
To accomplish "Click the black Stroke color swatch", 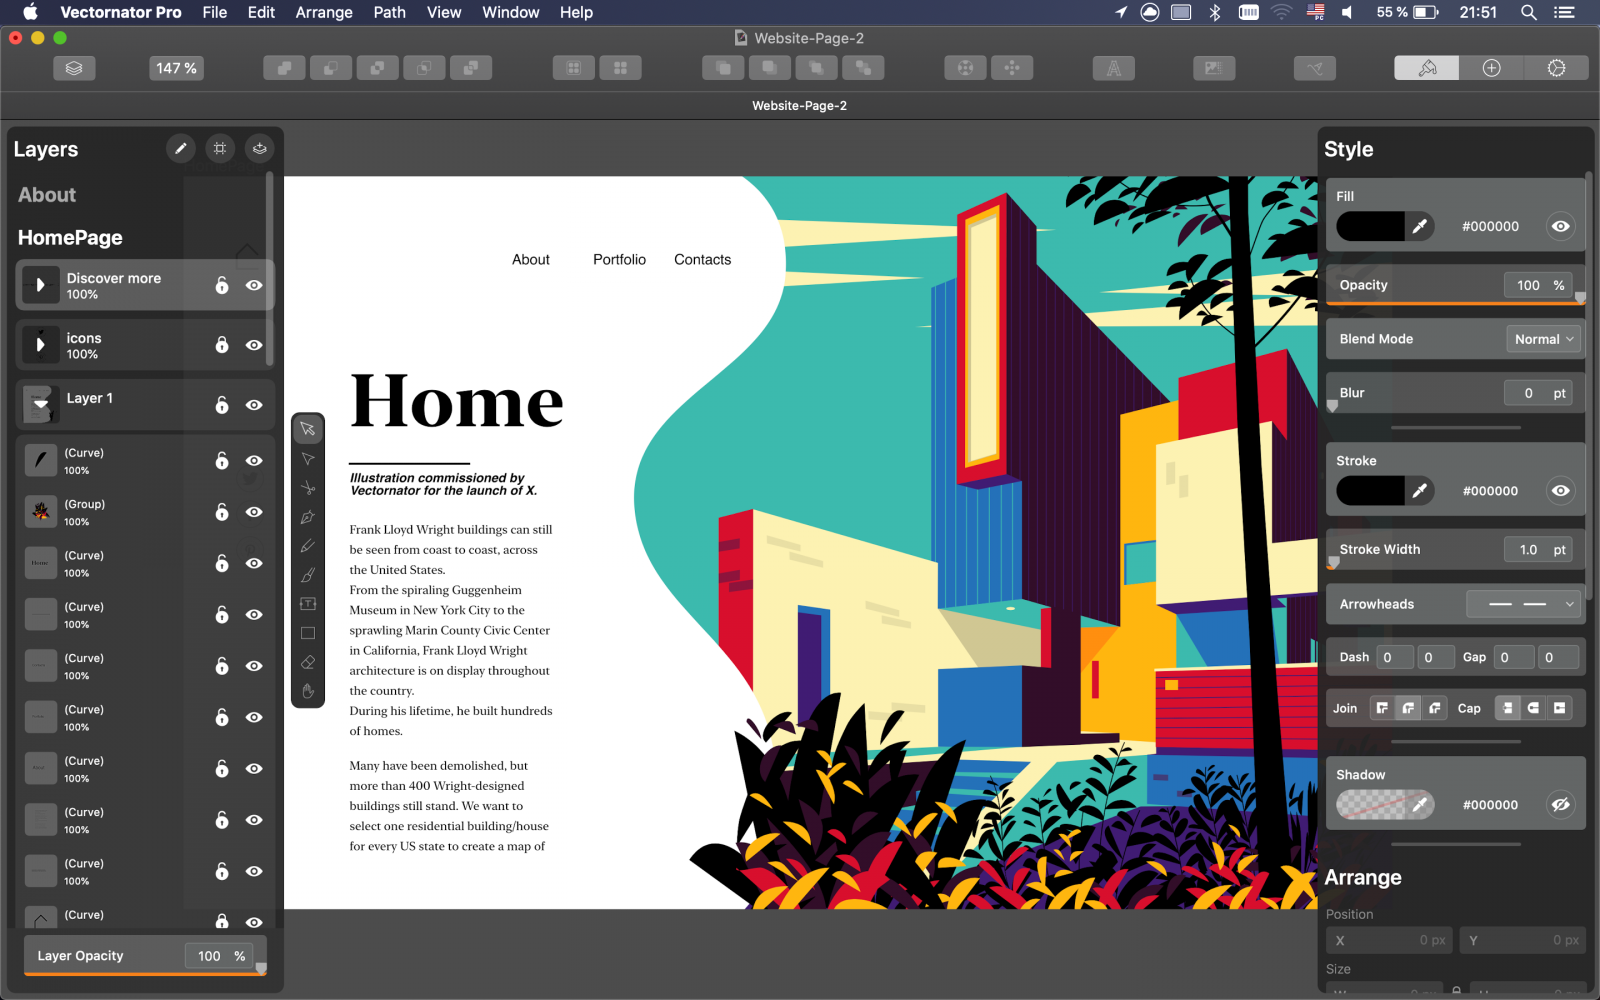I will point(1370,491).
